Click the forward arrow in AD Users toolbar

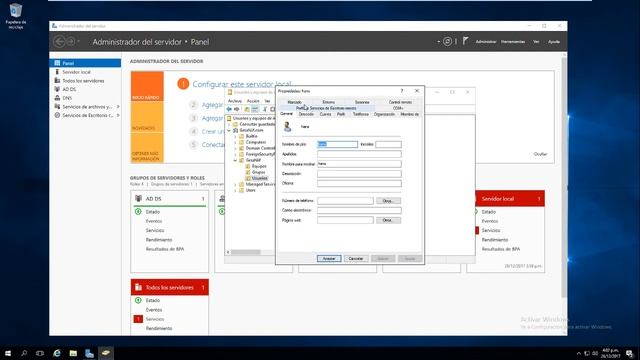[237, 109]
